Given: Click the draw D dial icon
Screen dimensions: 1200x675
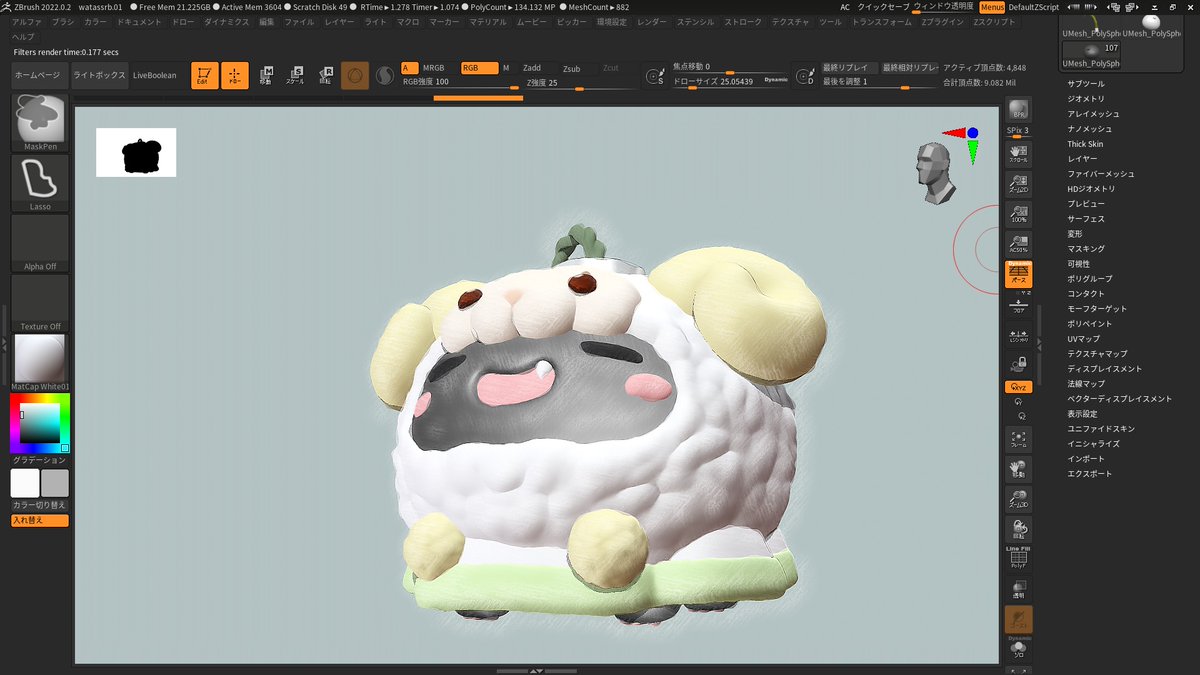Looking at the screenshot, I should click(805, 76).
